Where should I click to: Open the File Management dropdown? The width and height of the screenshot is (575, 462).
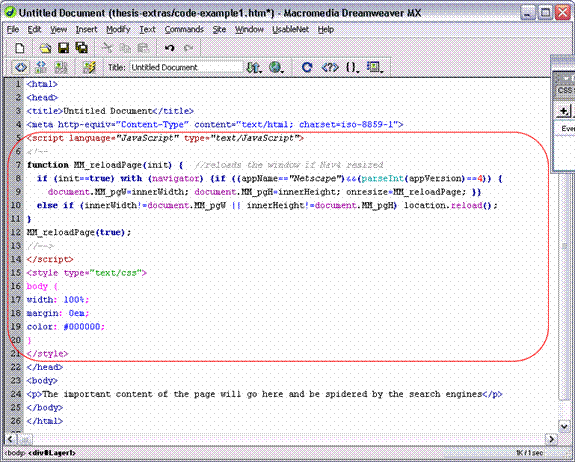pyautogui.click(x=254, y=67)
